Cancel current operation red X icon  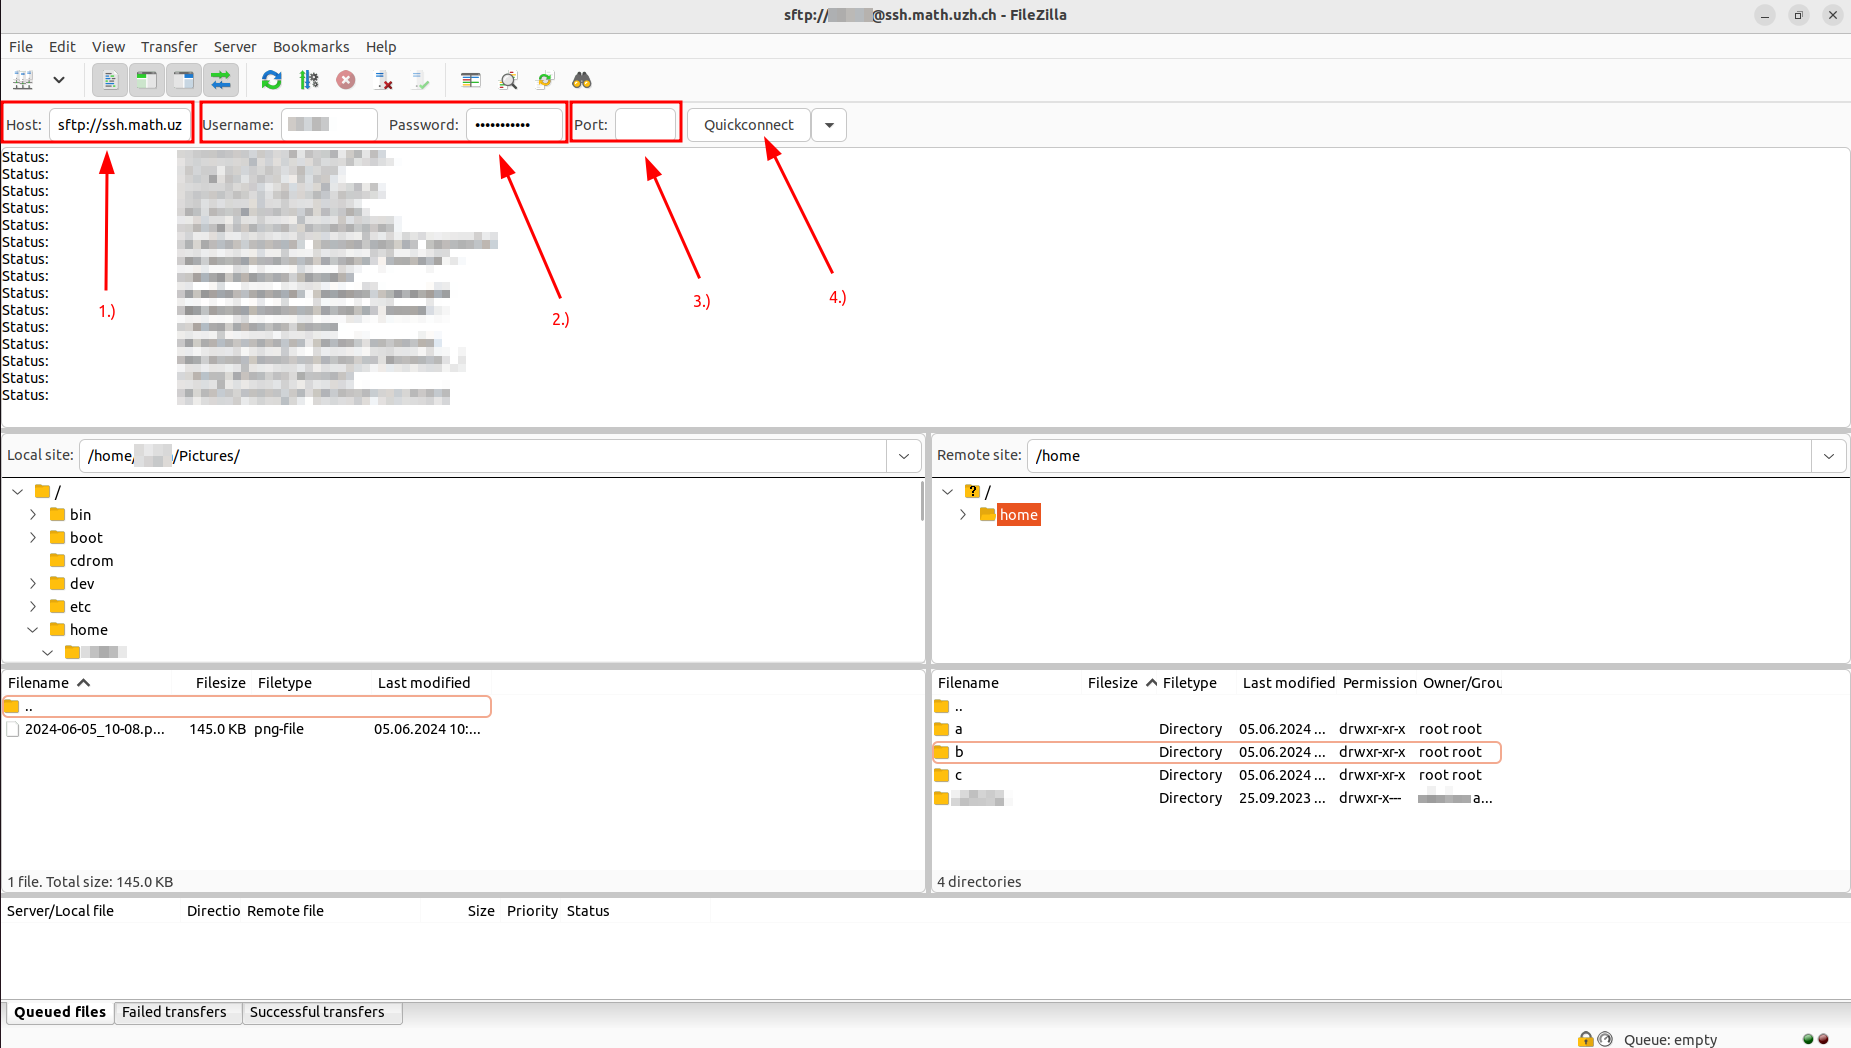pyautogui.click(x=346, y=80)
